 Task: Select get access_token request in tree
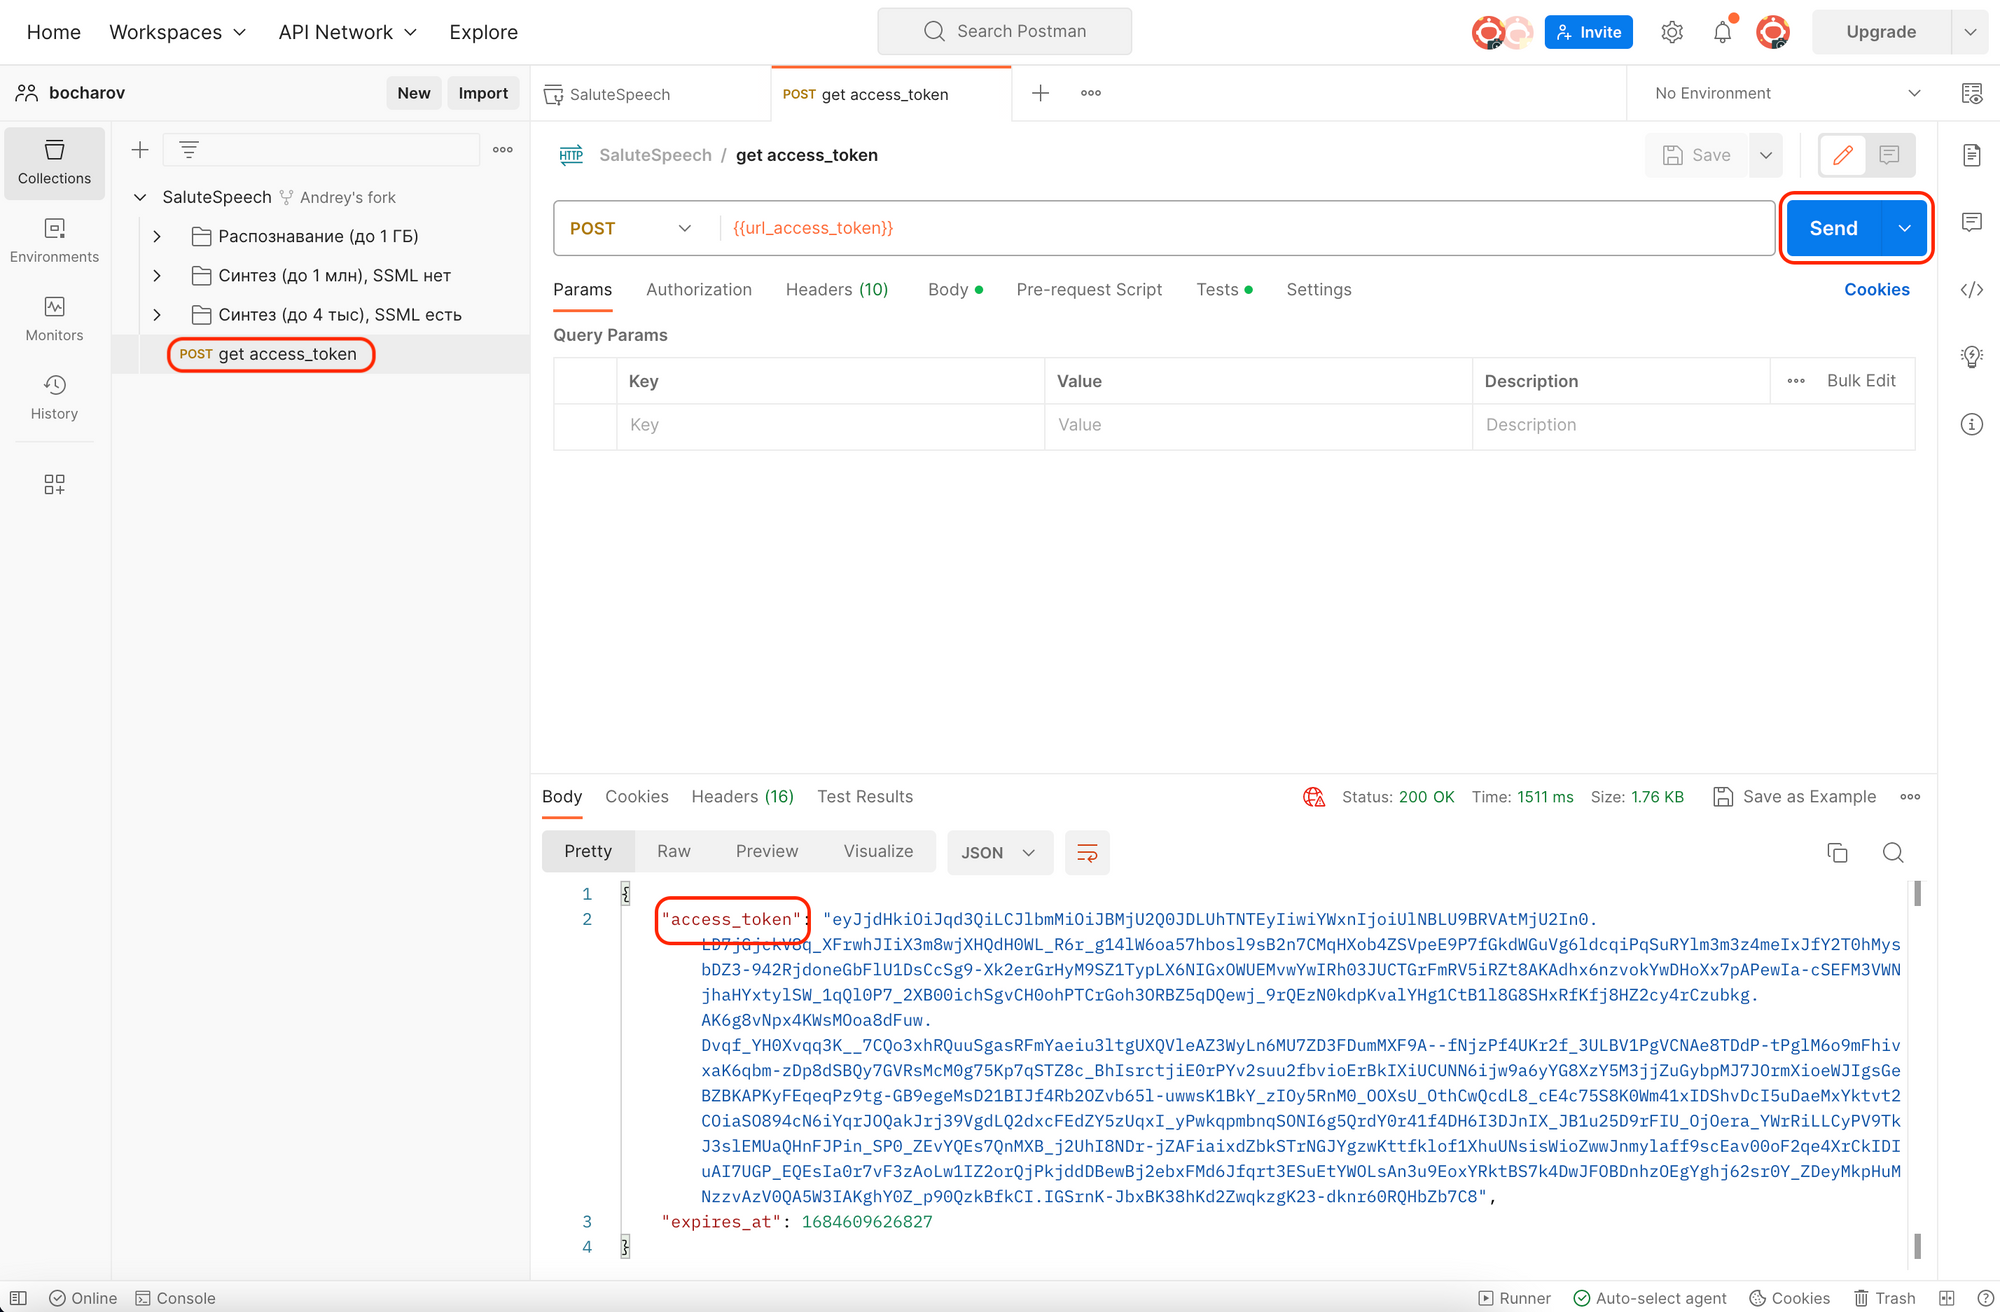[270, 355]
